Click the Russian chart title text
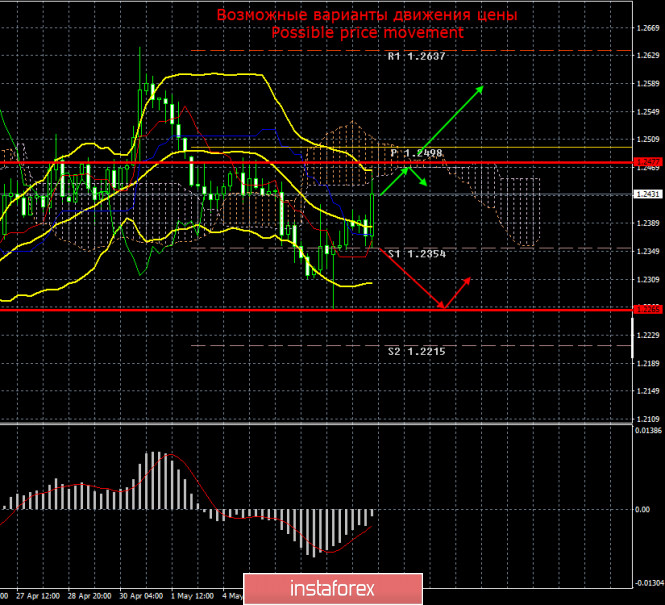 pos(367,15)
